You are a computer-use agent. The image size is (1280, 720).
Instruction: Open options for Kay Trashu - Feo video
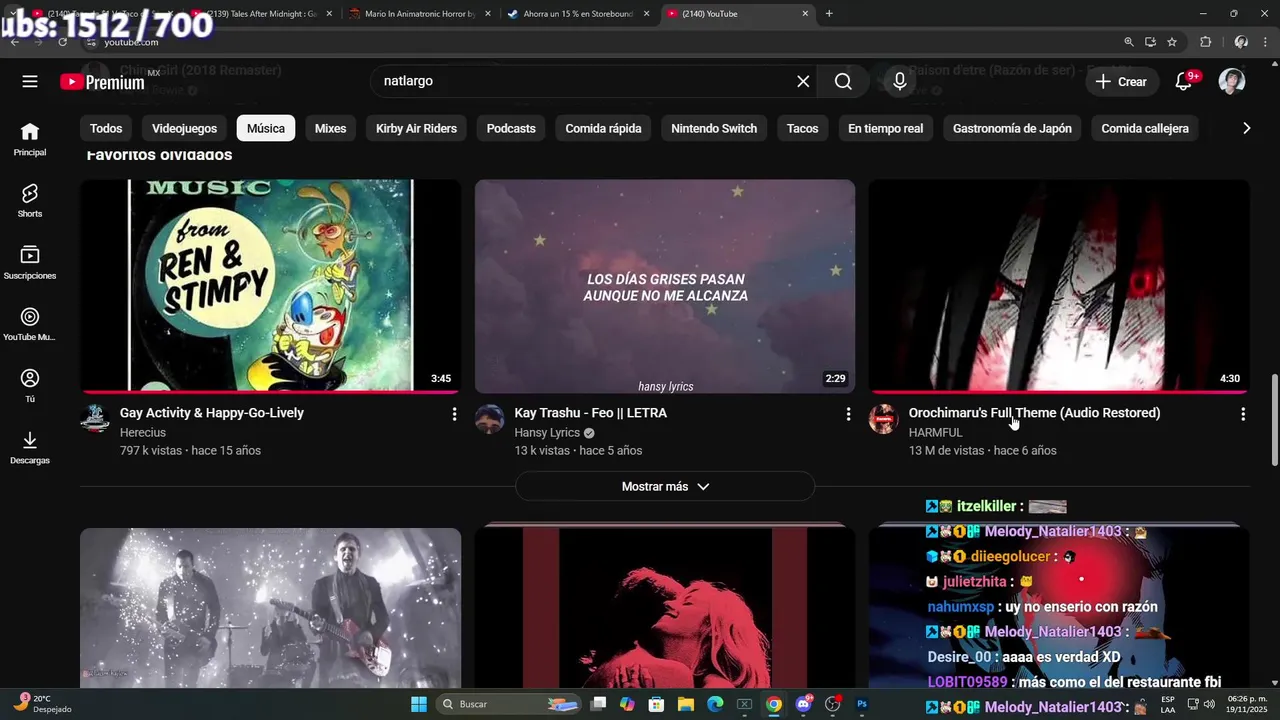pyautogui.click(x=848, y=414)
